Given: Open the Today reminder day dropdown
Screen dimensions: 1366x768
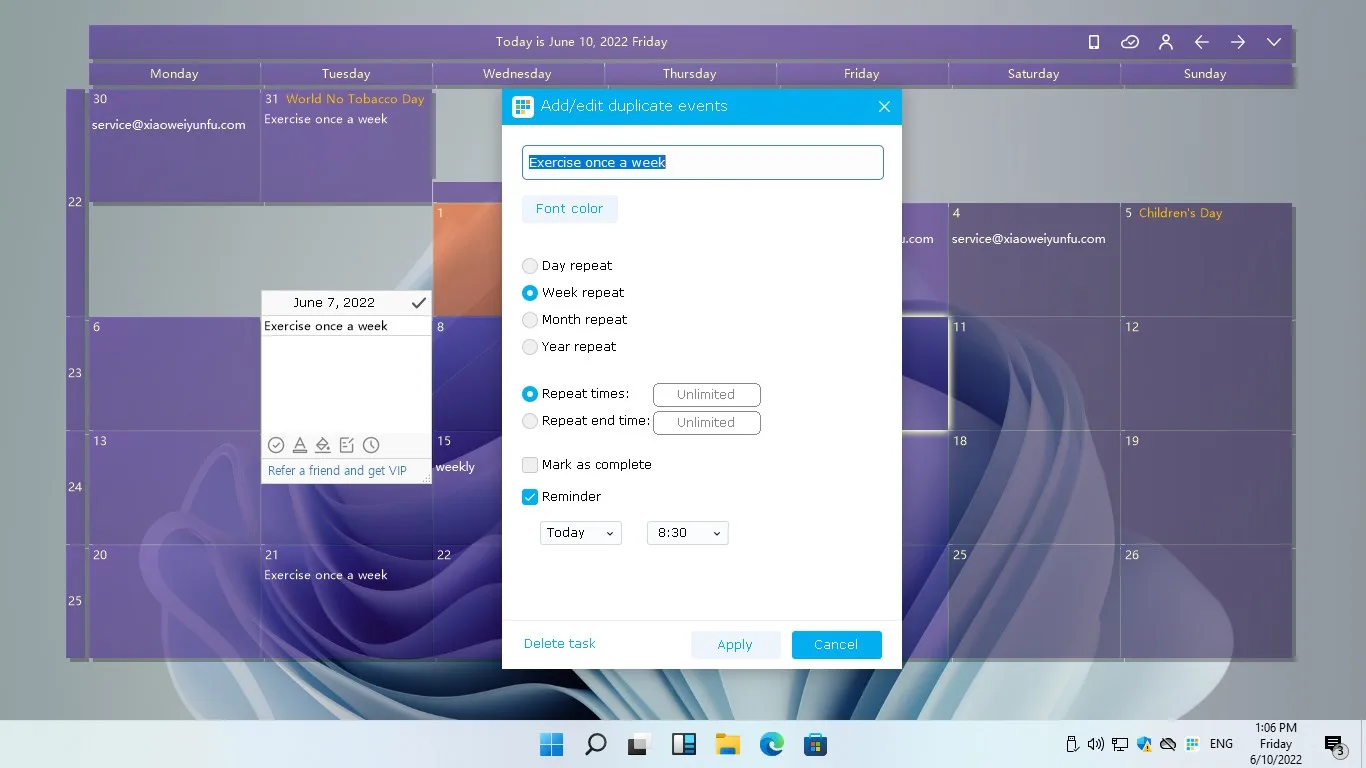Looking at the screenshot, I should [581, 533].
